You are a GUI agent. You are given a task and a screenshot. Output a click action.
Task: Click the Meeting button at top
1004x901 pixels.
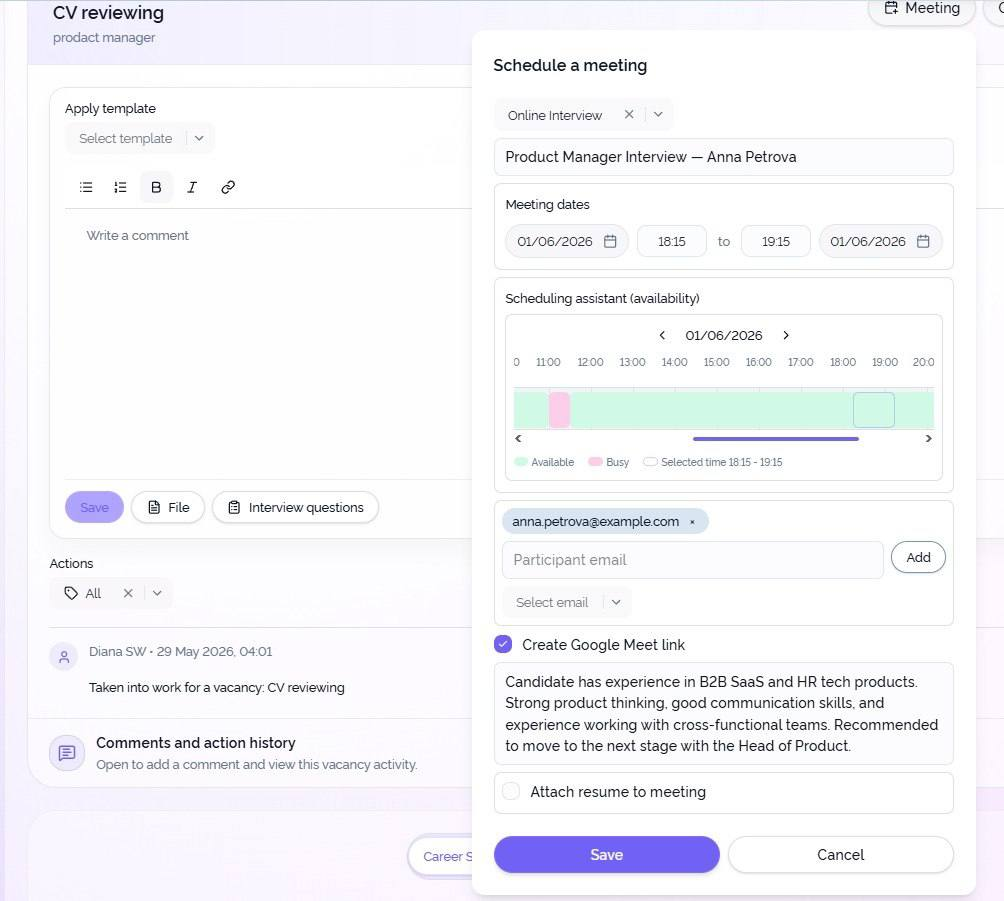point(921,9)
